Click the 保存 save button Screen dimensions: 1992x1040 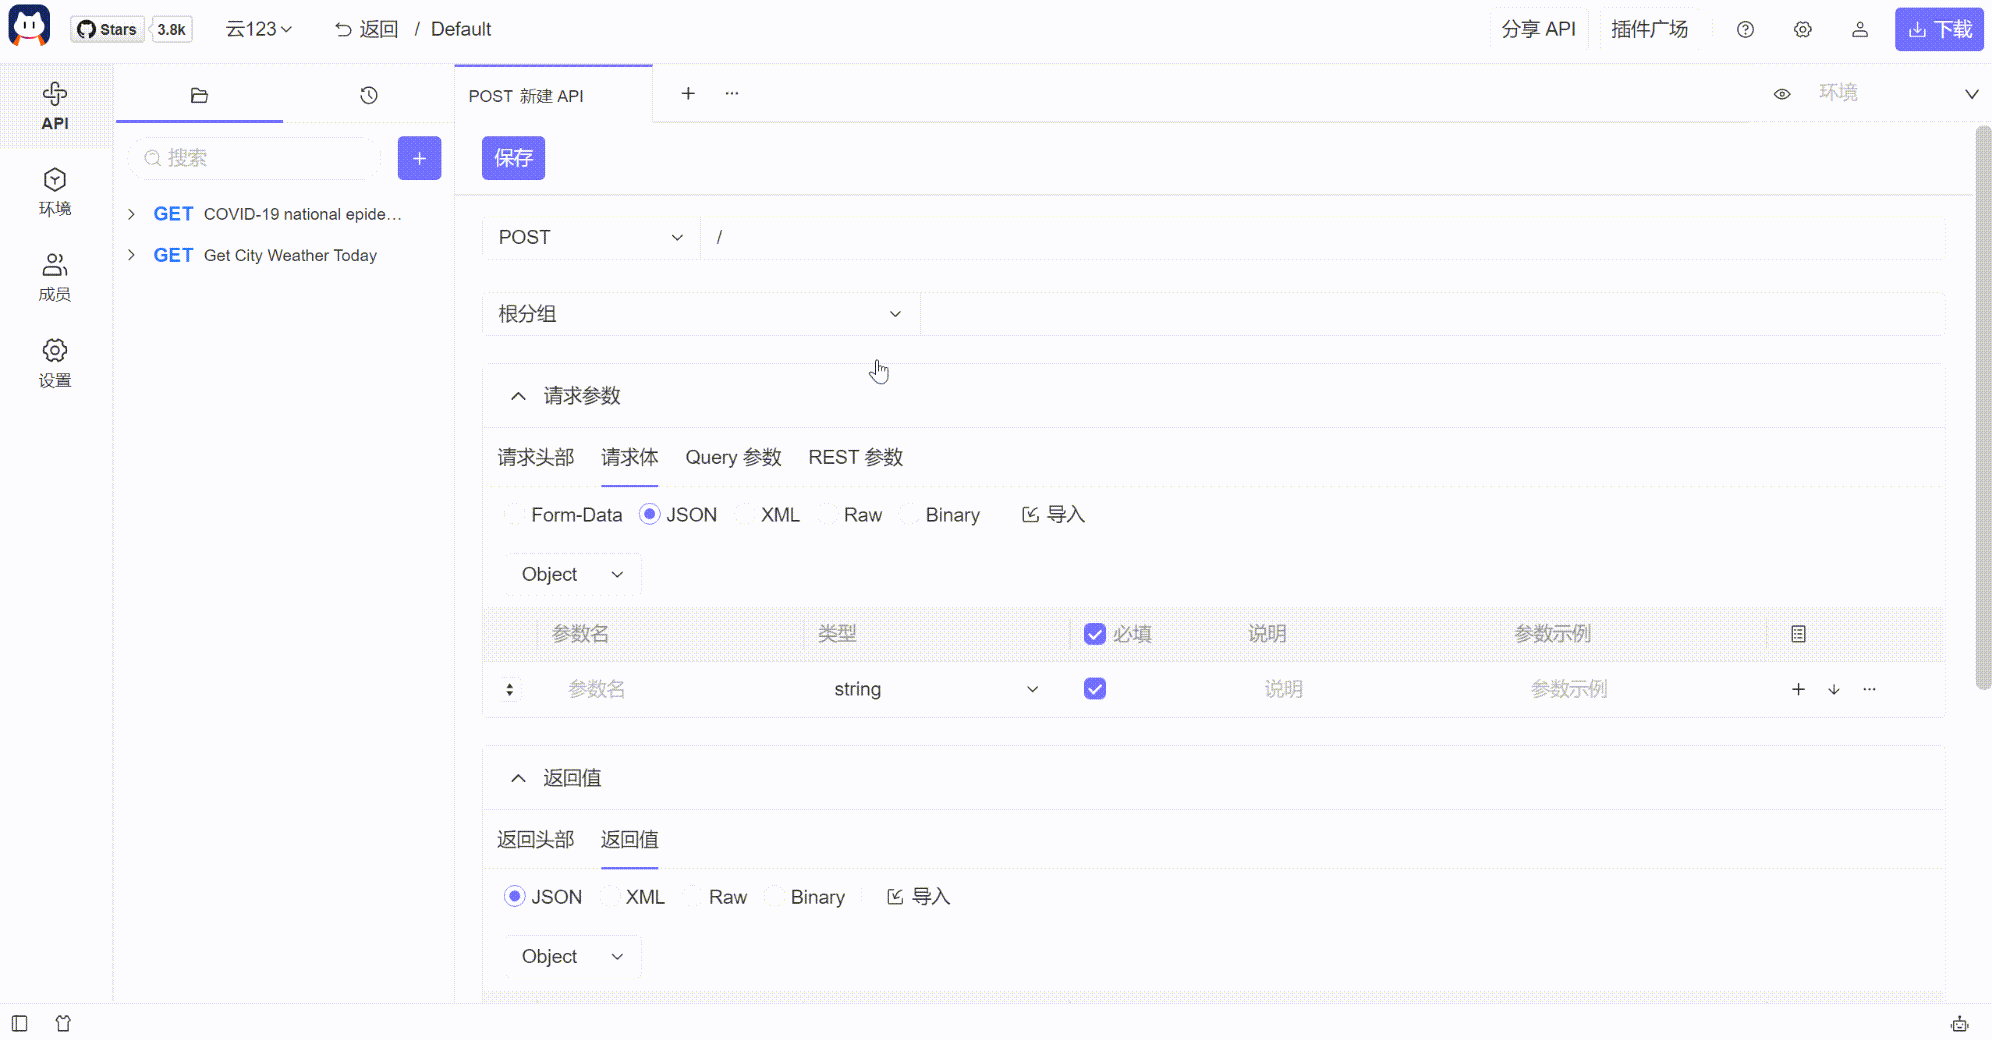coord(513,157)
